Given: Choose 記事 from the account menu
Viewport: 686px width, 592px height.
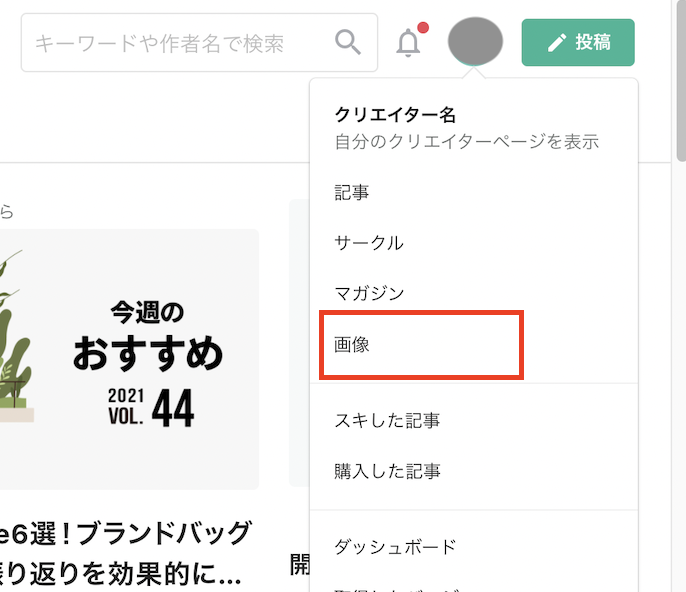Looking at the screenshot, I should click(352, 193).
